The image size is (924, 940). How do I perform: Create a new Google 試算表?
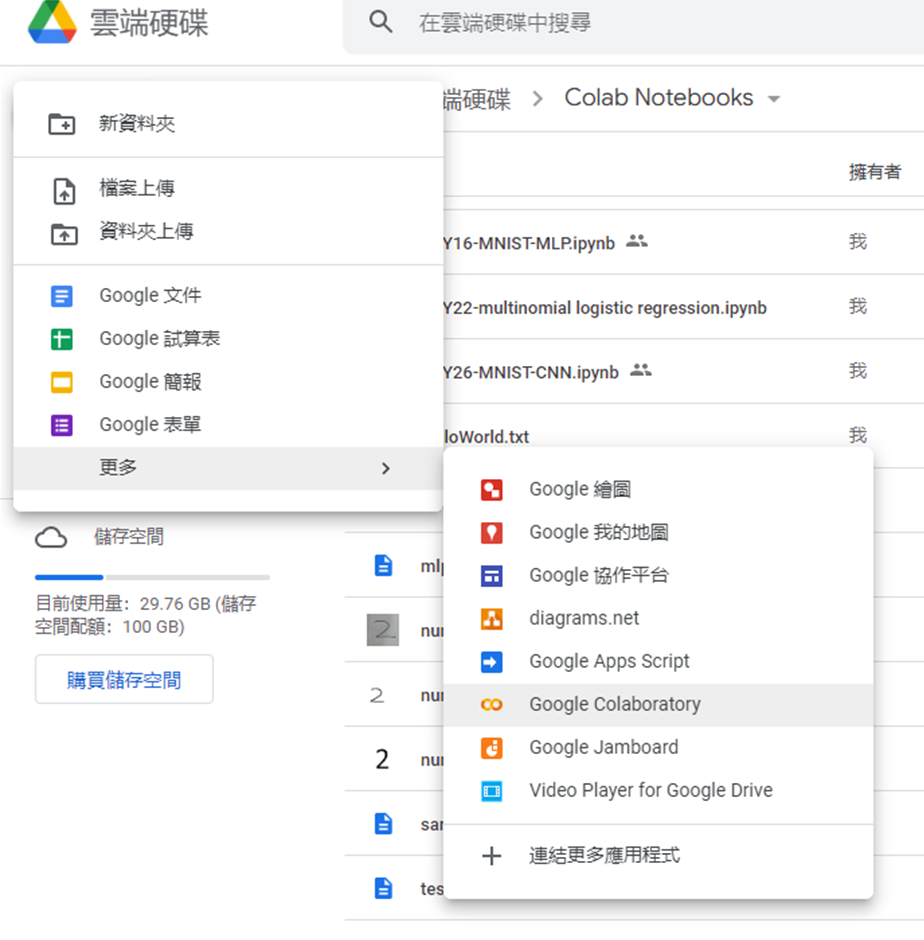tap(228, 339)
